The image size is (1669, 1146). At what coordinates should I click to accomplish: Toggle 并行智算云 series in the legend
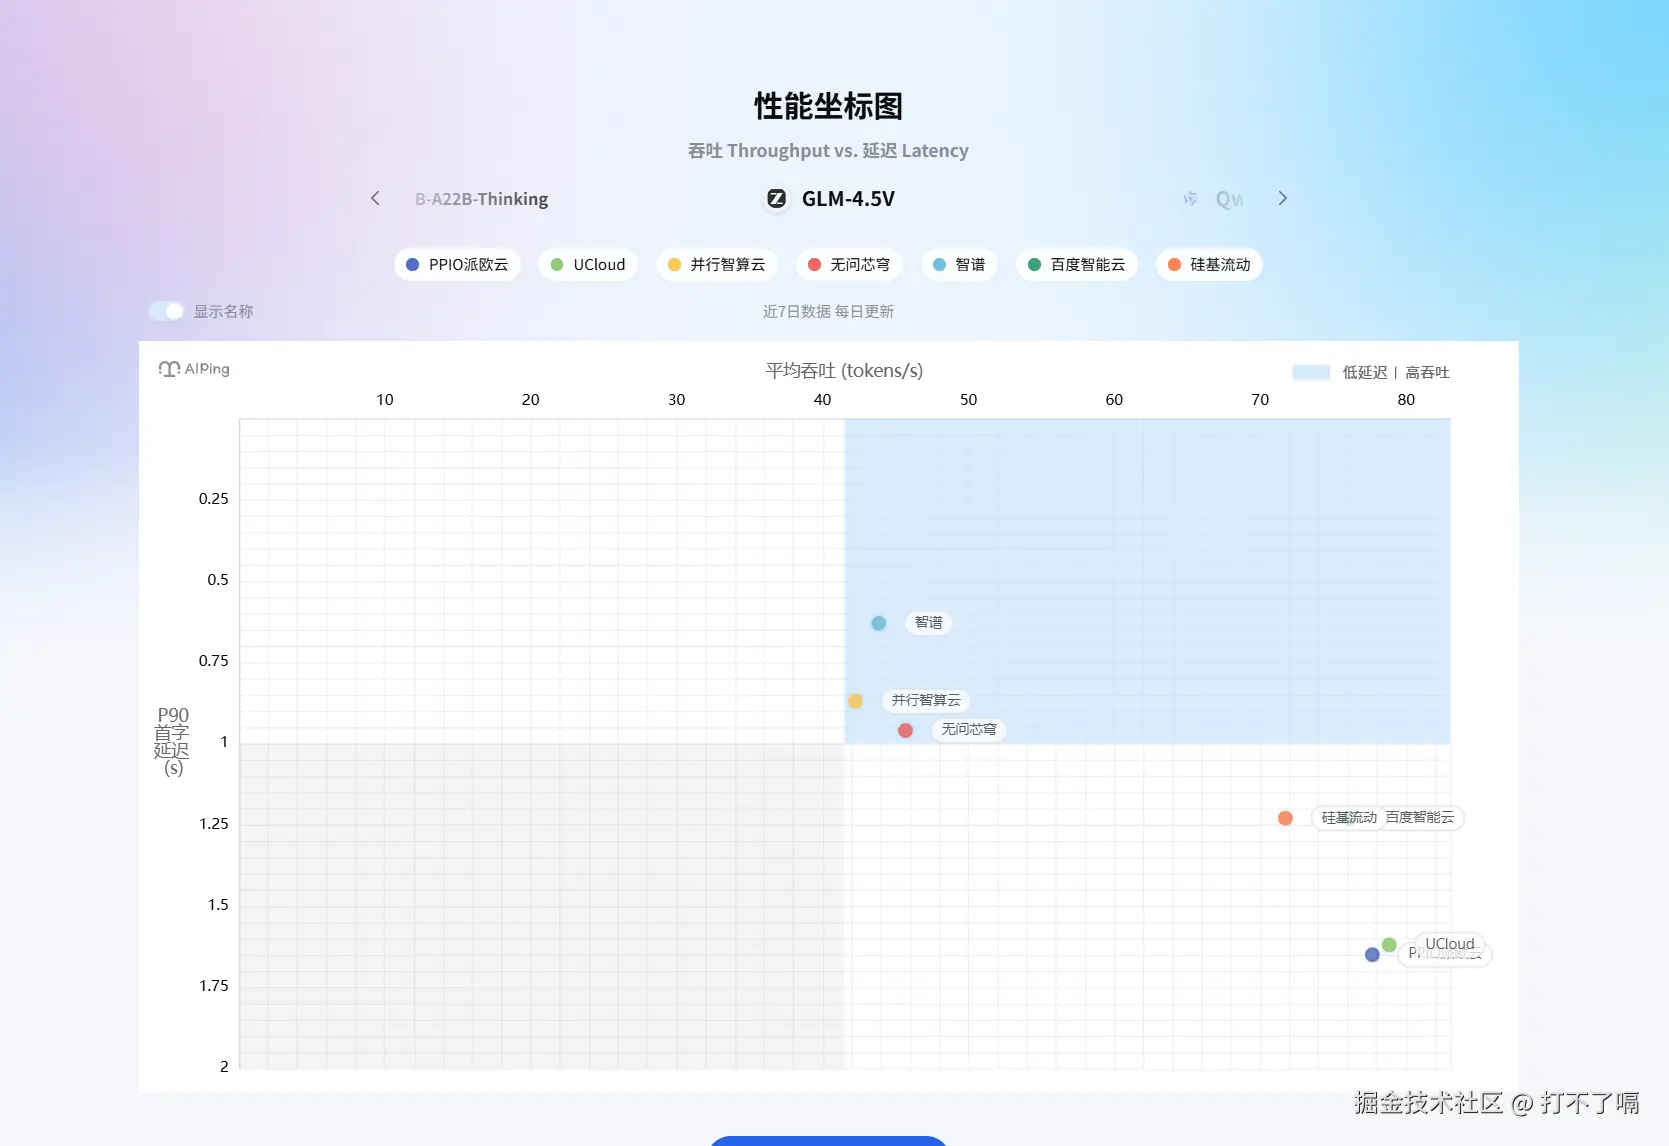[716, 264]
